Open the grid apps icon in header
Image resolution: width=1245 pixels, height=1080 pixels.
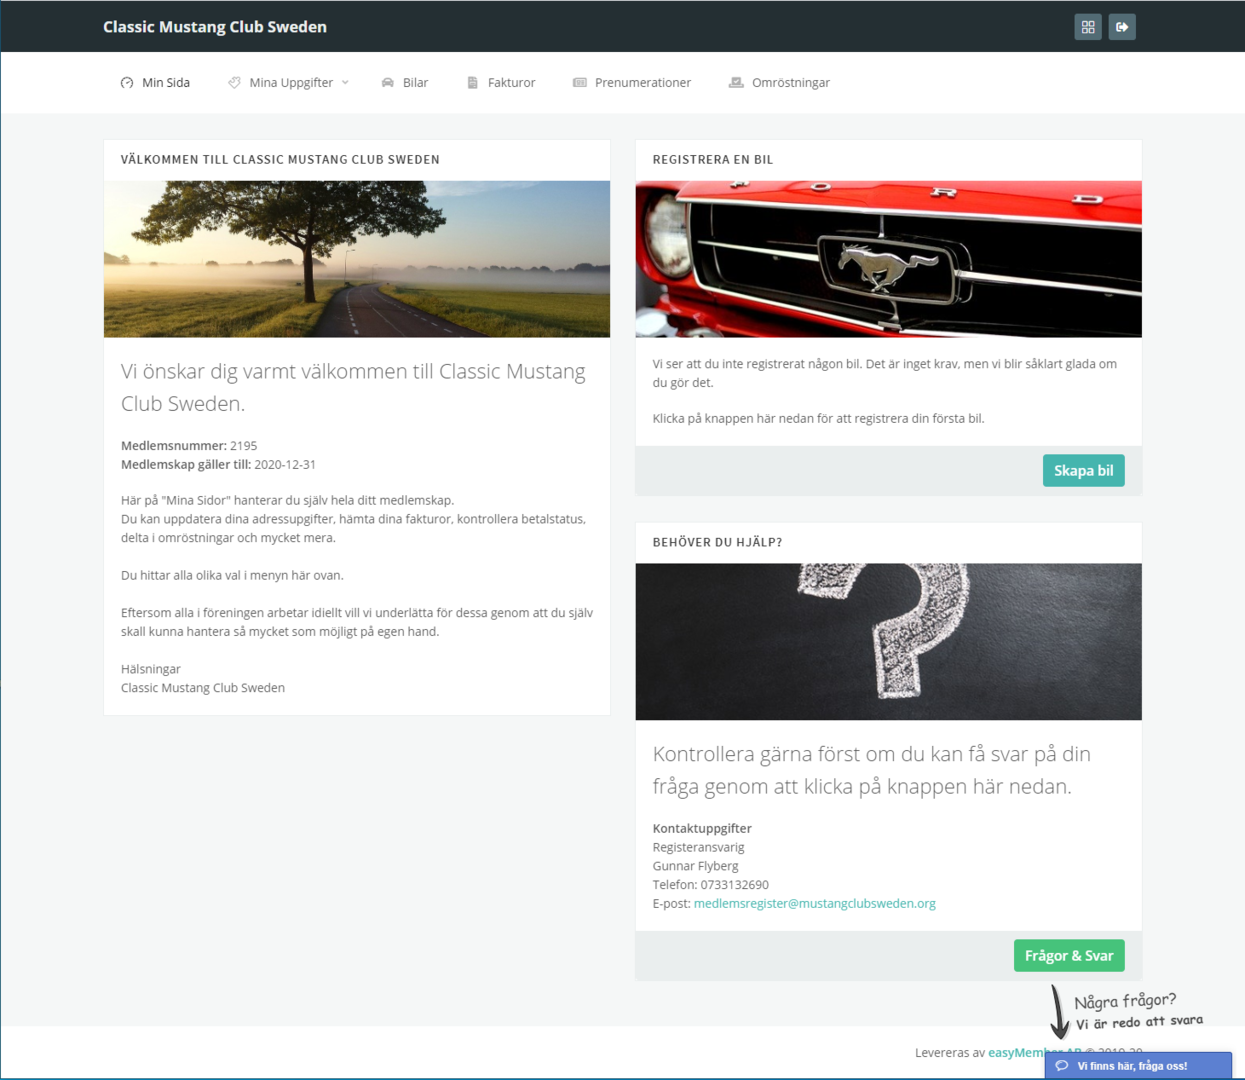click(1088, 27)
